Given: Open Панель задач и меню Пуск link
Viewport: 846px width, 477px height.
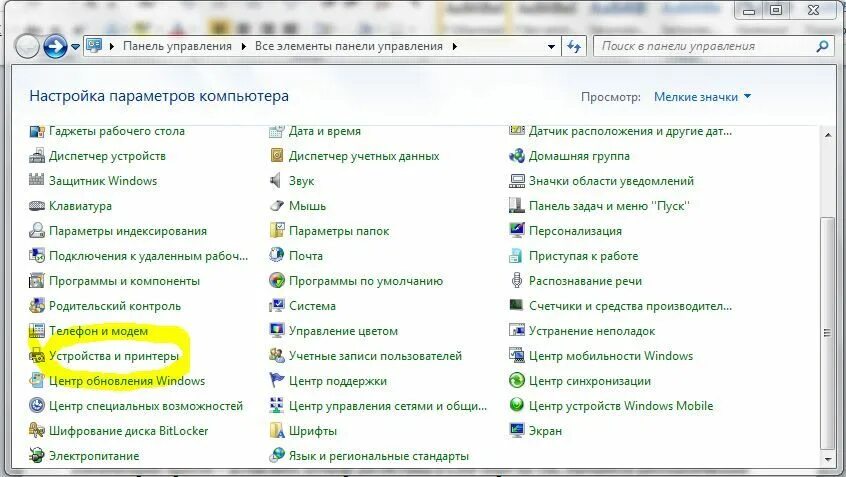Looking at the screenshot, I should (609, 206).
